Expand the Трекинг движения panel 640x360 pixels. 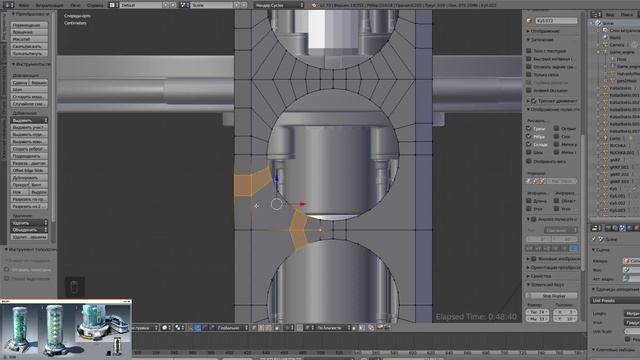pyautogui.click(x=553, y=100)
